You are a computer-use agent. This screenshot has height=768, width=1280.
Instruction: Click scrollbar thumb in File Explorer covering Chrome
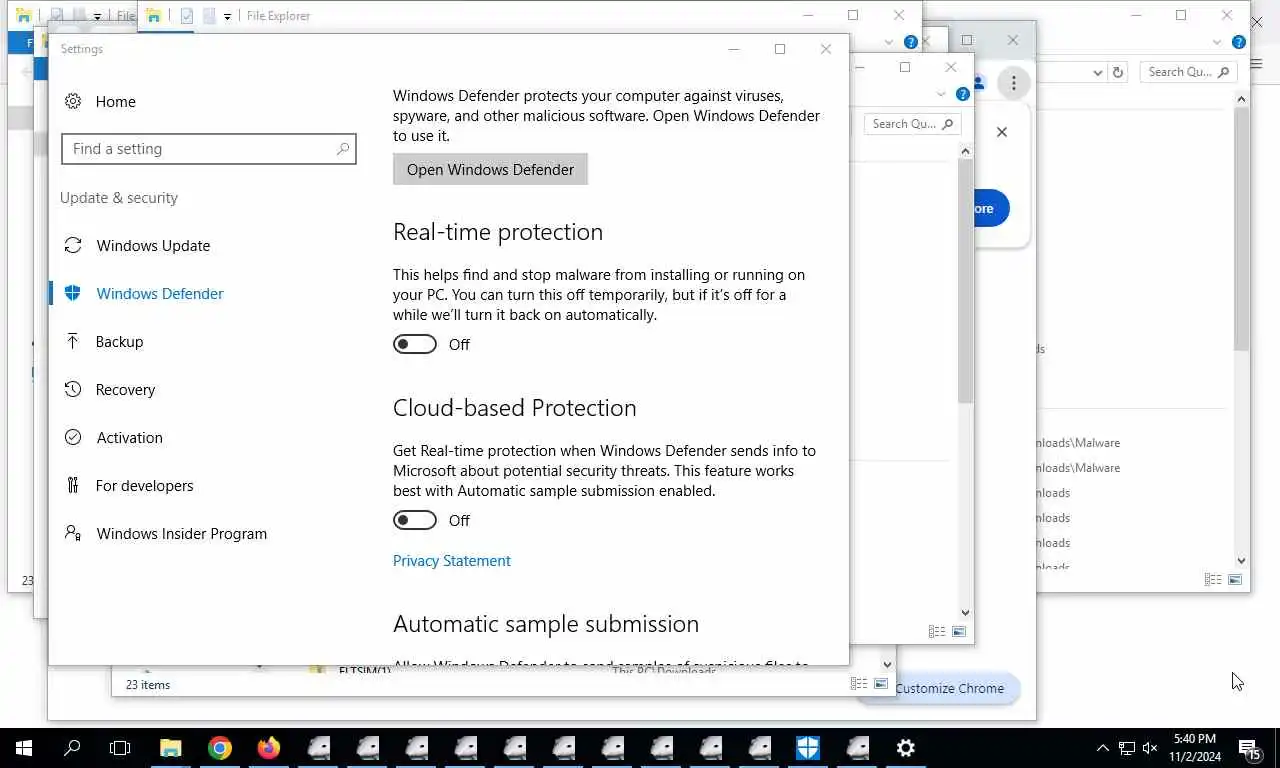965,282
